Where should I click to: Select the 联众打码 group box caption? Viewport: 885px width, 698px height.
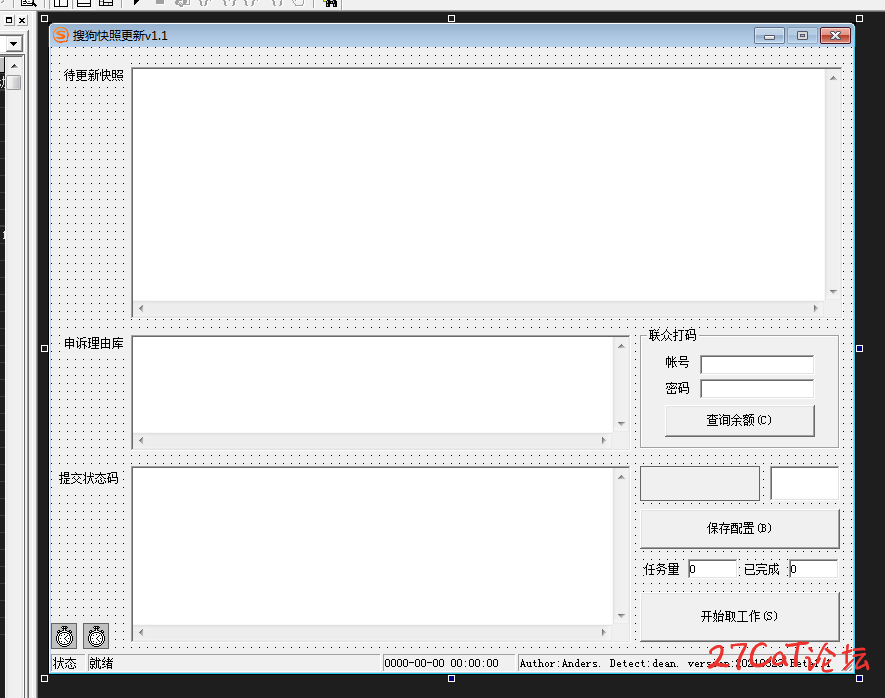pos(672,335)
